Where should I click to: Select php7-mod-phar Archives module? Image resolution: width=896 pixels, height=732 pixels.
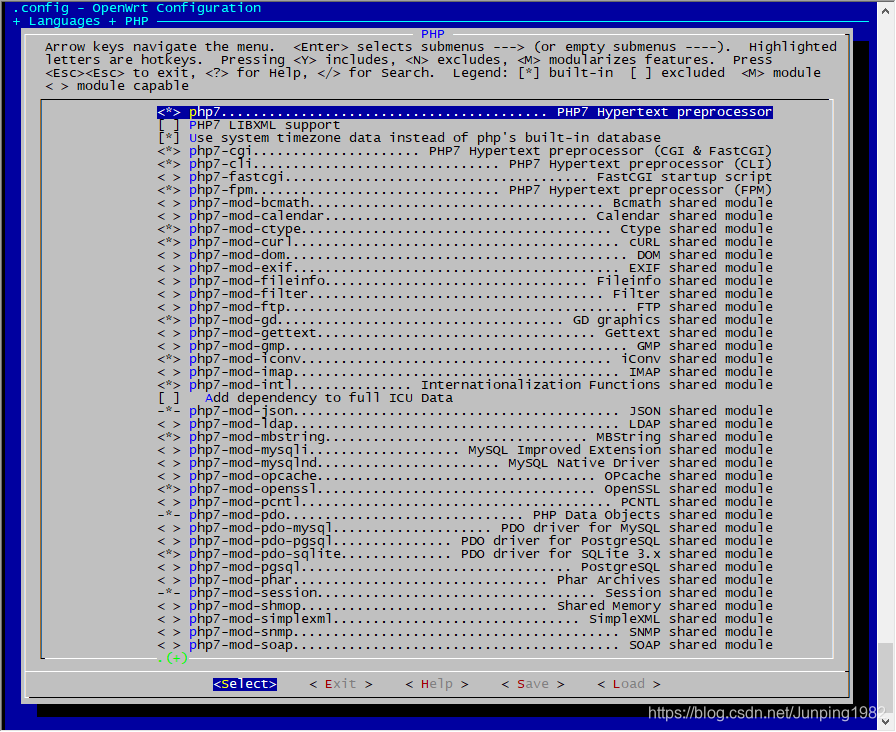[465, 580]
